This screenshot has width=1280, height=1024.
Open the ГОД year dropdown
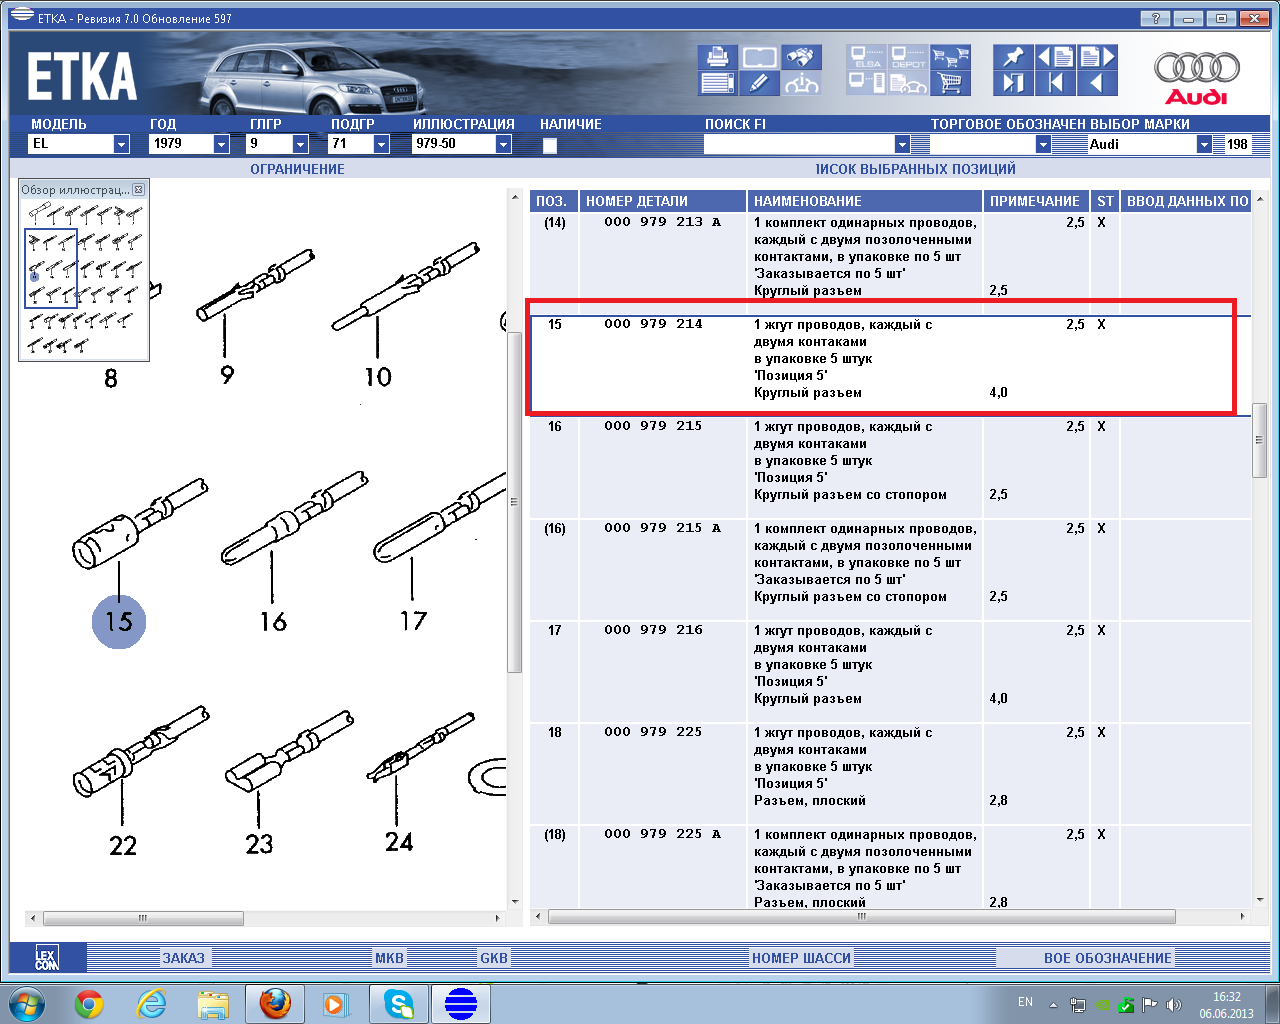click(x=221, y=144)
